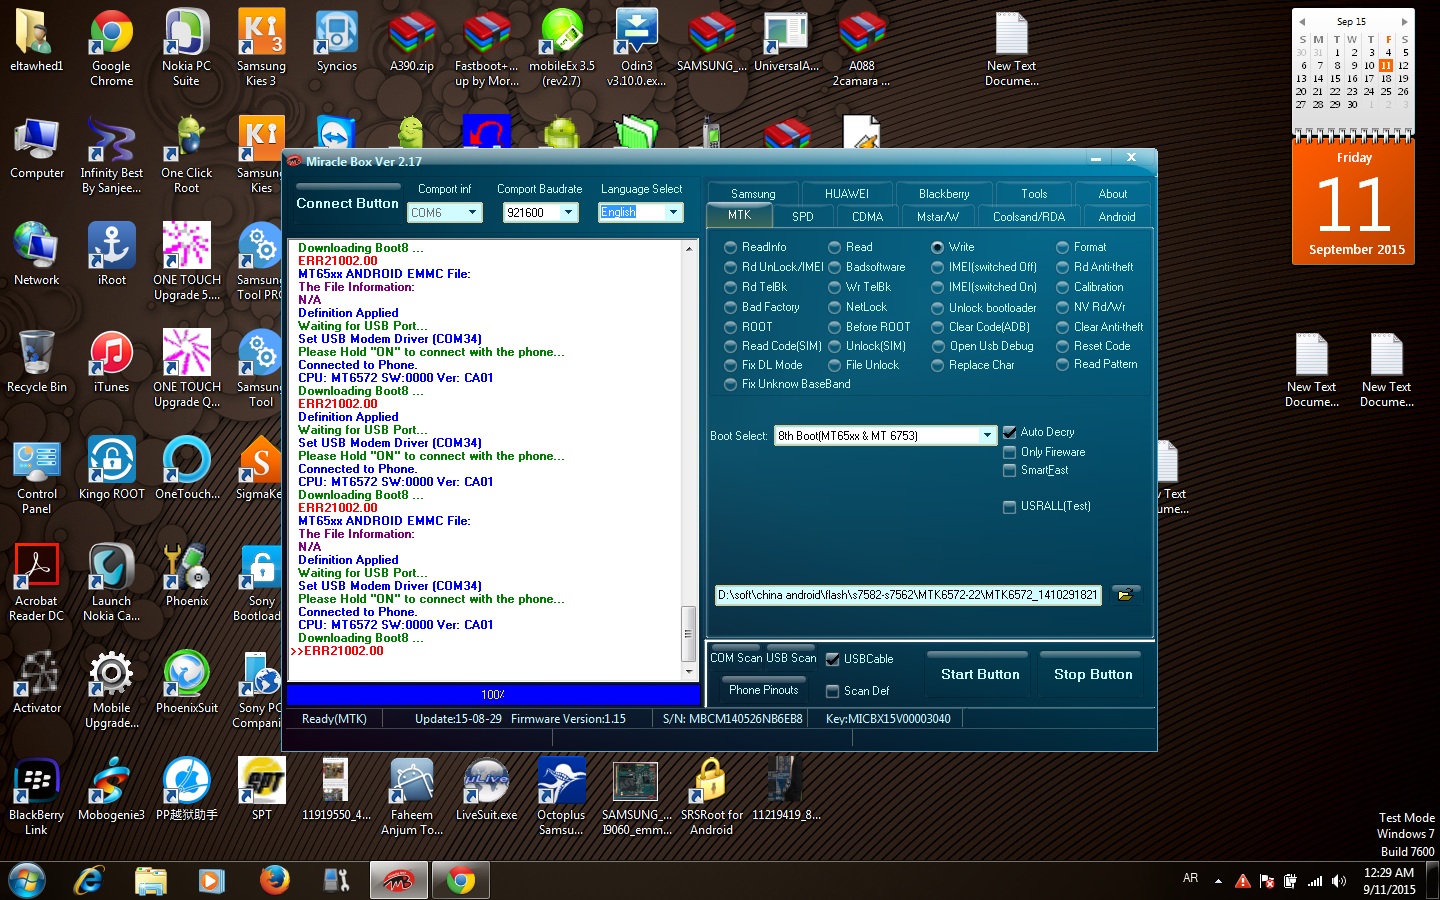Go to previous month in calendar gadget
1440x900 pixels.
1302,21
